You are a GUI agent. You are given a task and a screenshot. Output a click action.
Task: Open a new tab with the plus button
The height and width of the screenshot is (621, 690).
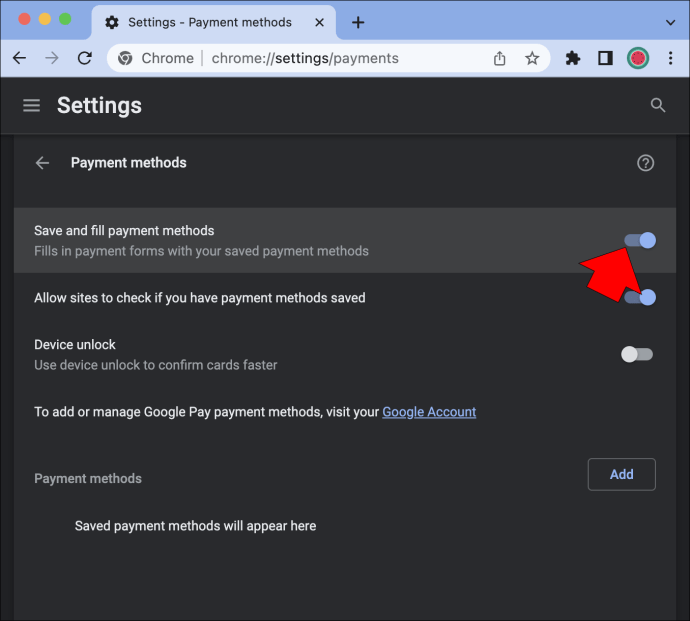(x=358, y=22)
